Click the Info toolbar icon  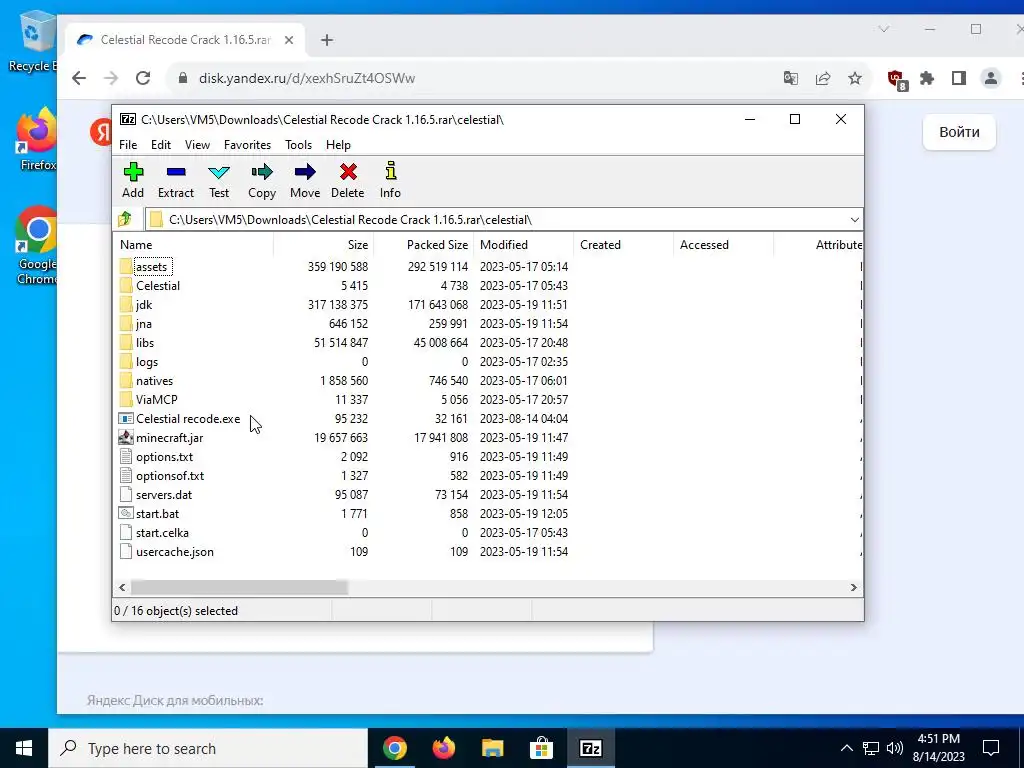coord(391,170)
